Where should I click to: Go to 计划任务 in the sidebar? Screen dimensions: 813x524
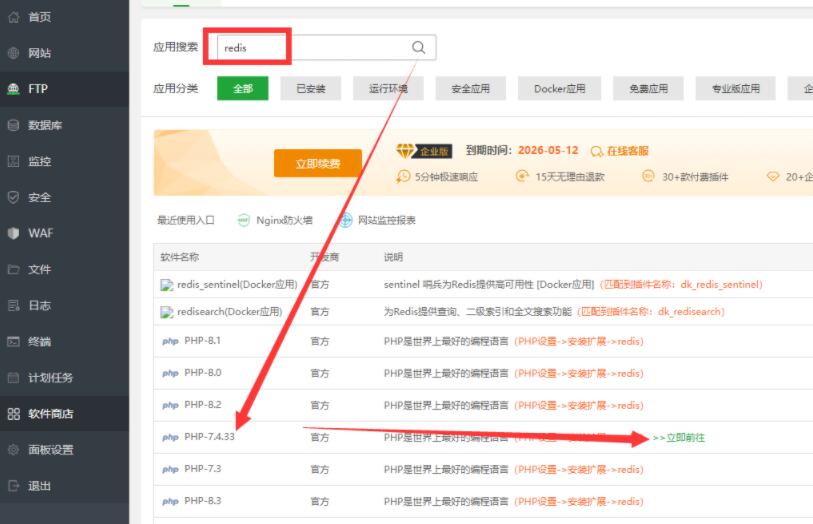50,377
